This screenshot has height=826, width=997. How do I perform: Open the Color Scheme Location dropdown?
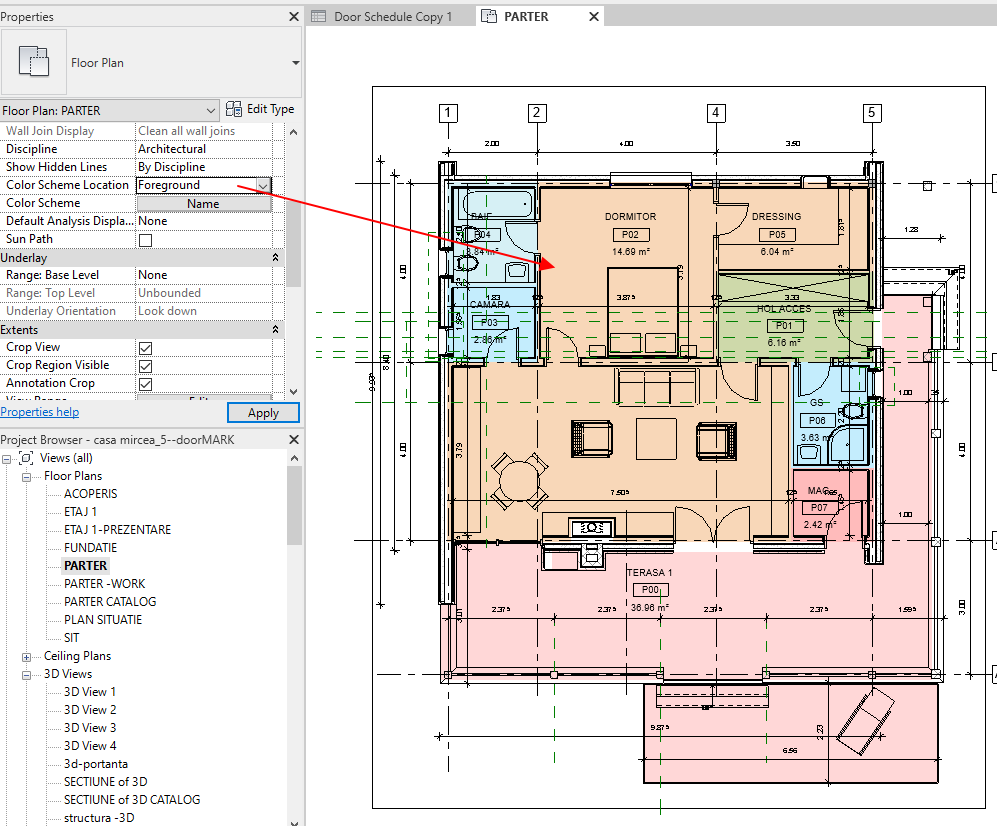[263, 184]
